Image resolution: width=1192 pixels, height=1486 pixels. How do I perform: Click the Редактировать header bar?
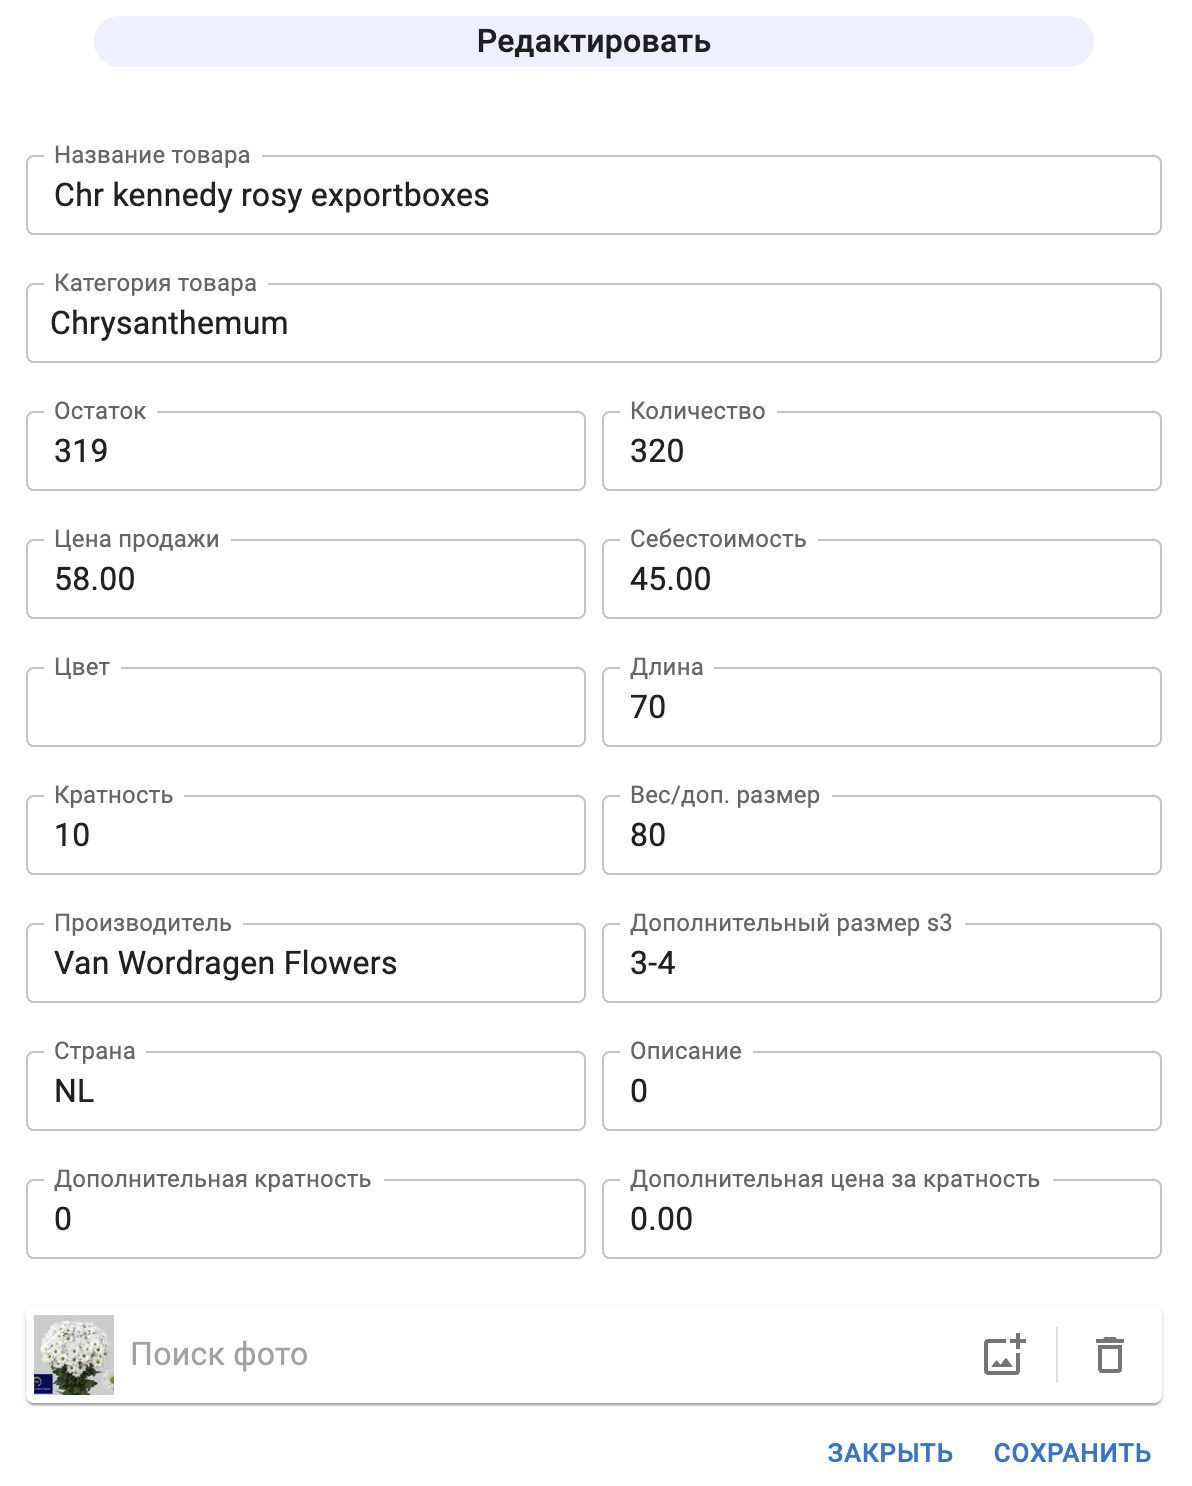(x=594, y=42)
